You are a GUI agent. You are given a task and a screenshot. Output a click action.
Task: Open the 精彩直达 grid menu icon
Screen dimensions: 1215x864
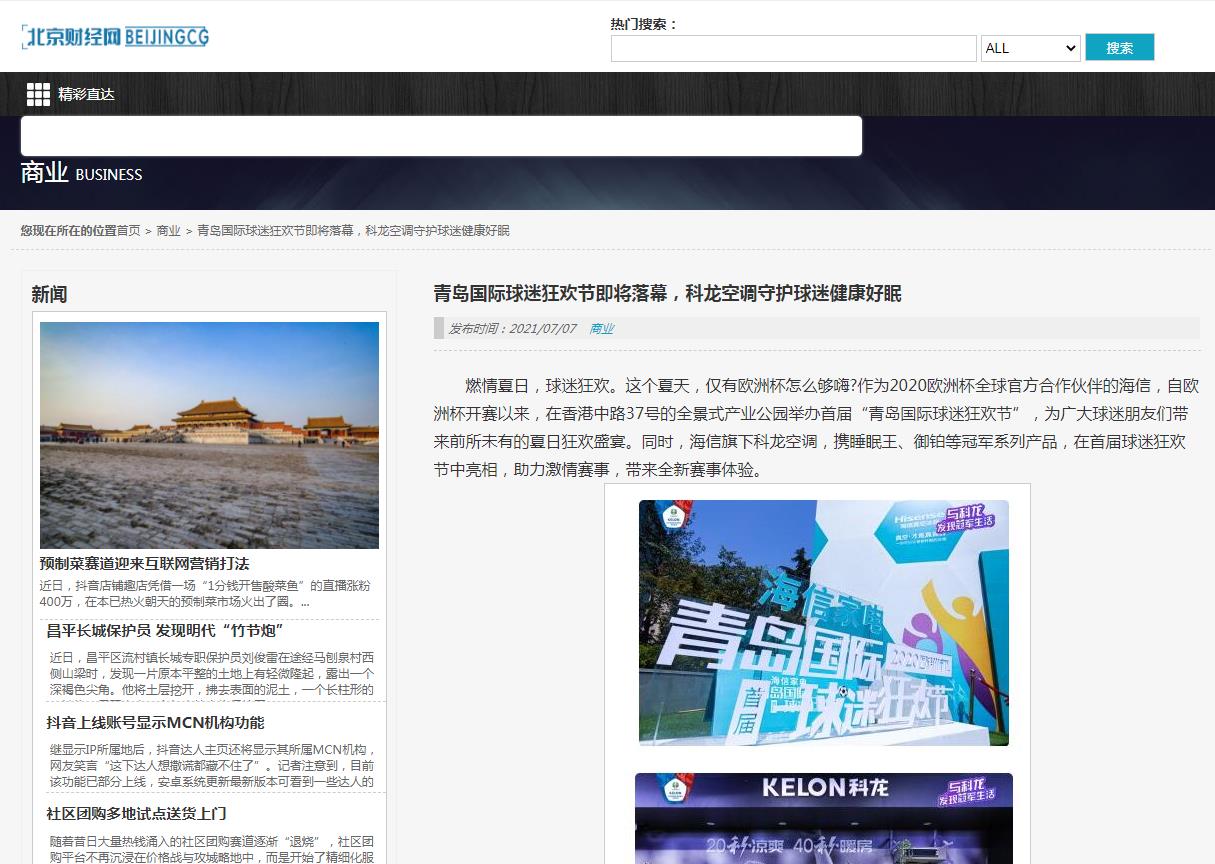[38, 95]
